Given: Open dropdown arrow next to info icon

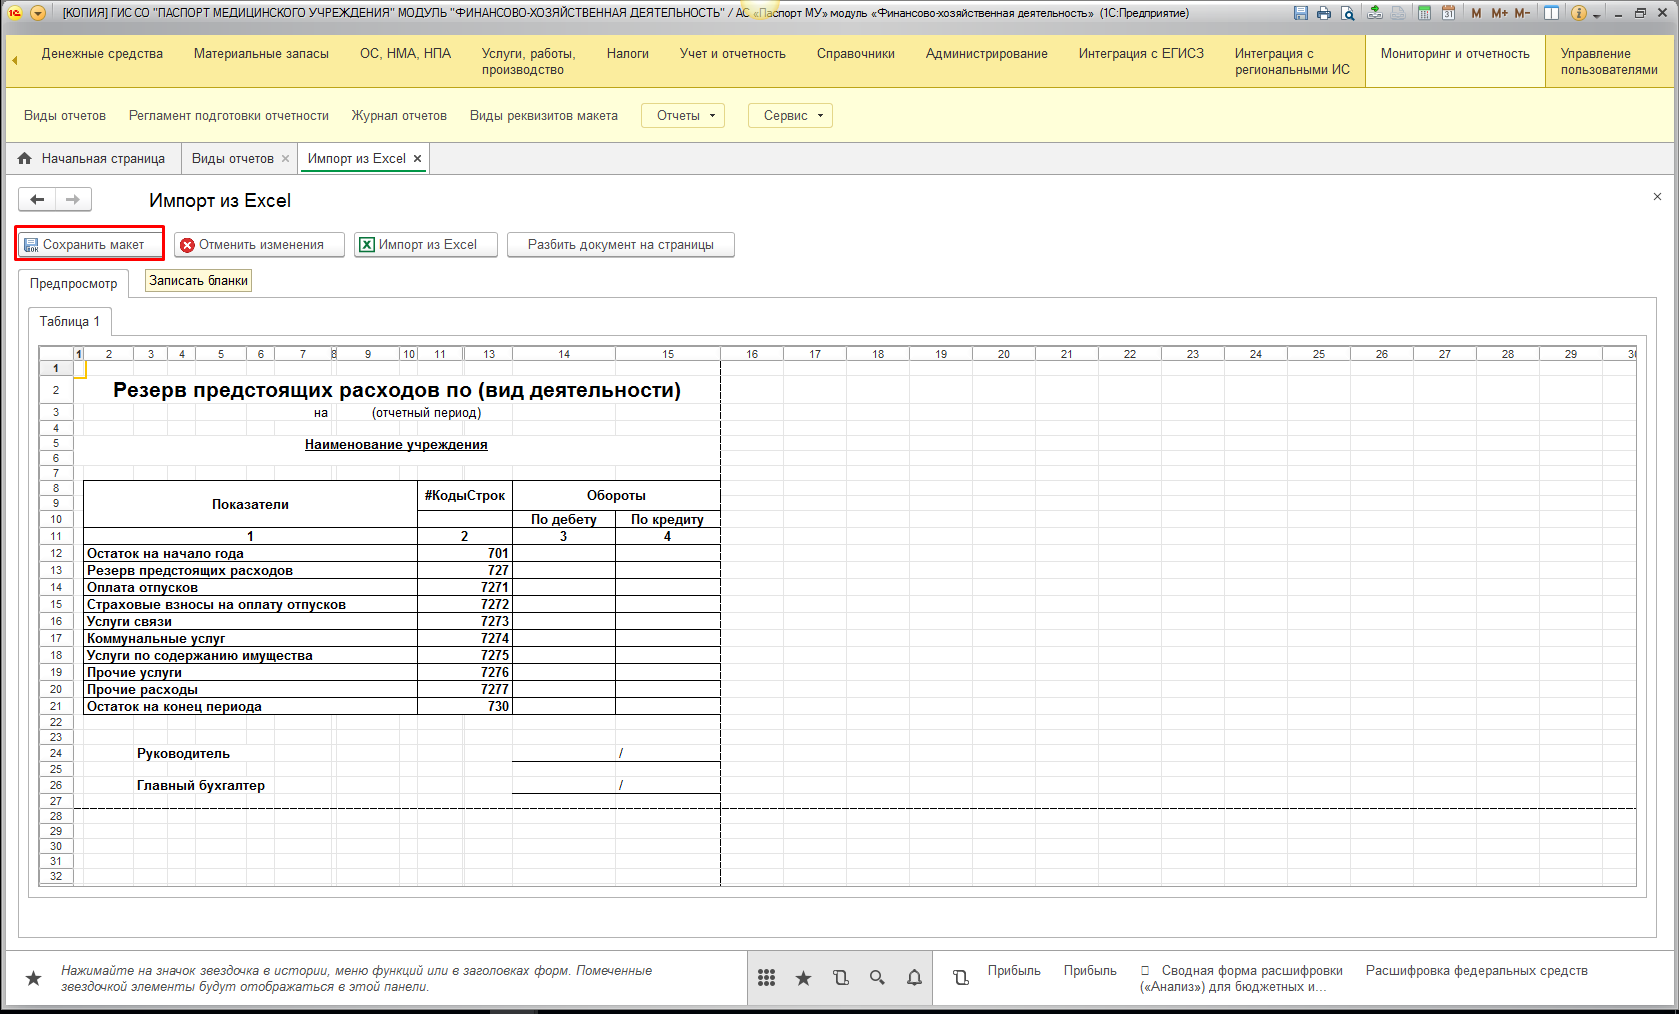Looking at the screenshot, I should (1596, 14).
